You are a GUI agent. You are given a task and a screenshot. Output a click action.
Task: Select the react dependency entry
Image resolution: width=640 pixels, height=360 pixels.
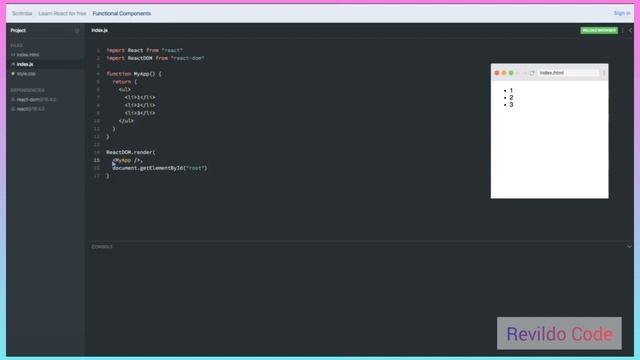[x=30, y=109]
